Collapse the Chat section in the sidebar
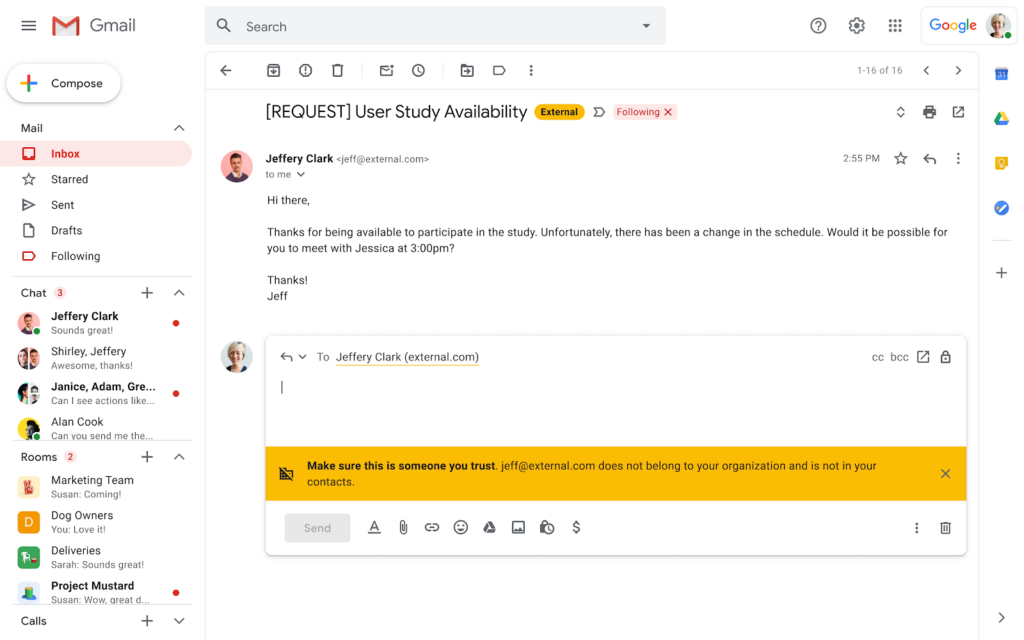This screenshot has height=640, width=1024. point(179,292)
